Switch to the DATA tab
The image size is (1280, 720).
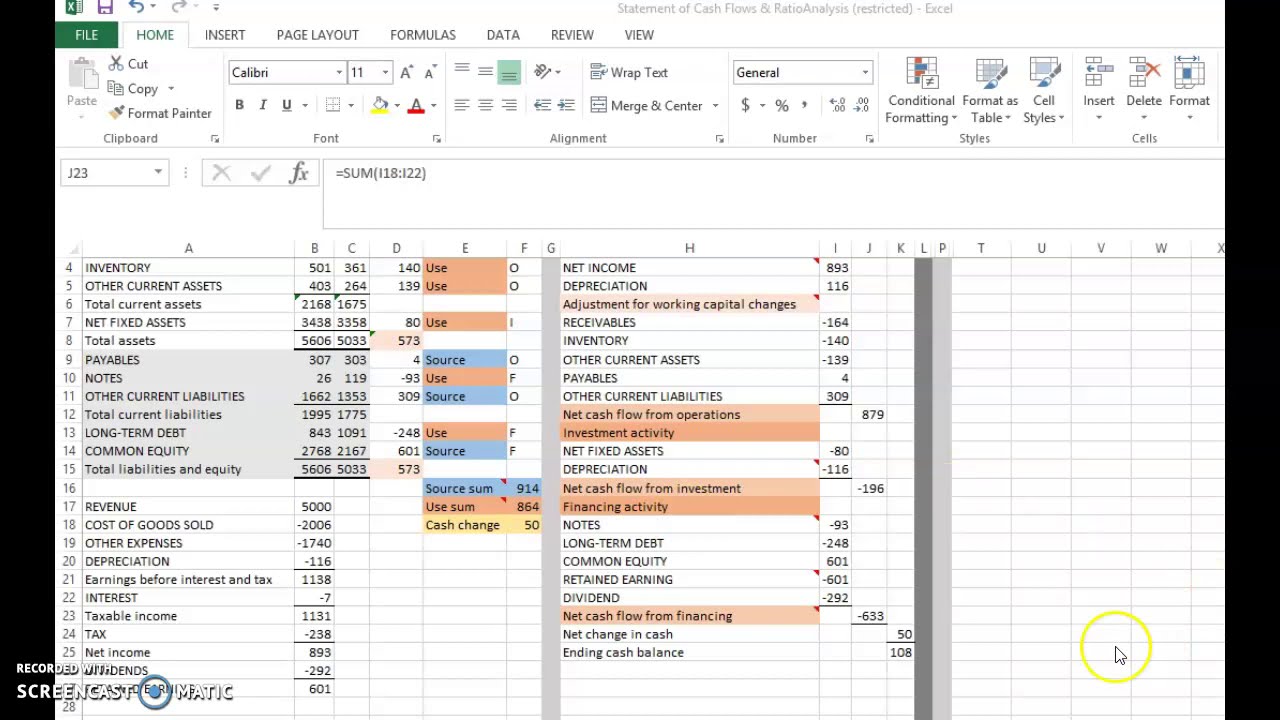503,35
